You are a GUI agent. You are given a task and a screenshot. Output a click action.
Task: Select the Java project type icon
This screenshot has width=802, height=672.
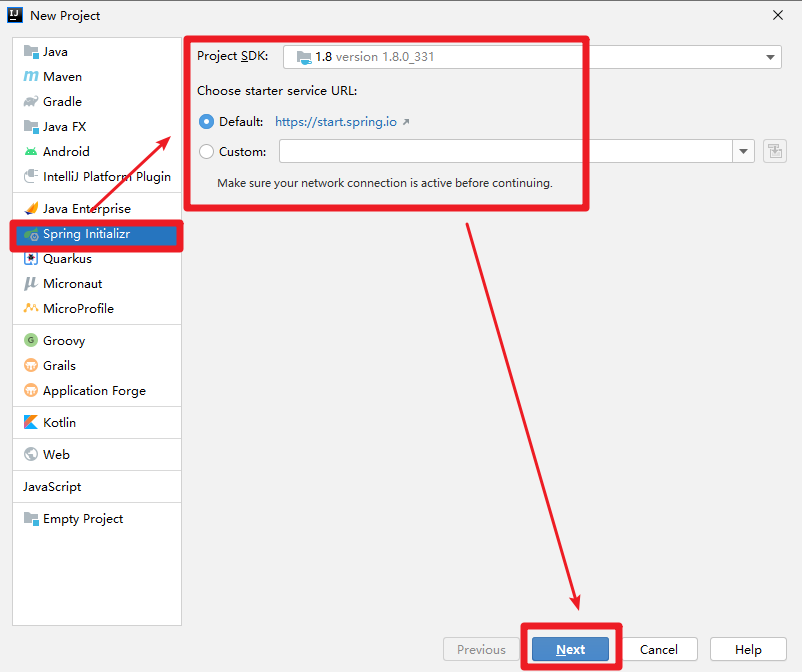pyautogui.click(x=31, y=52)
